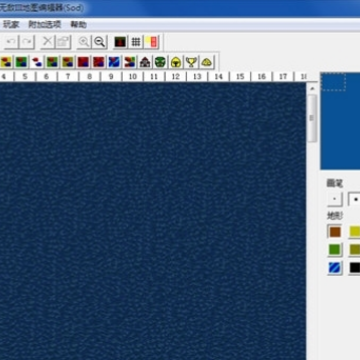Select the larger dot brush size
Image resolution: width=360 pixels, height=360 pixels.
354,199
